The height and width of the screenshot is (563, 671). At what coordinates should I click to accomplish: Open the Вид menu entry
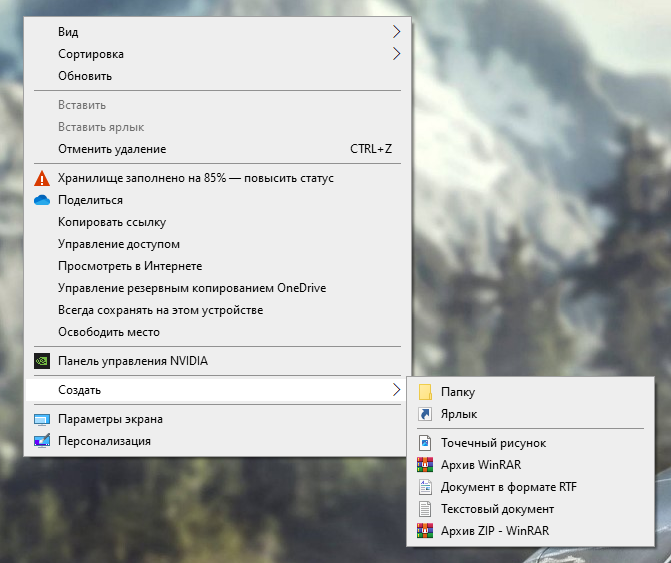point(217,32)
